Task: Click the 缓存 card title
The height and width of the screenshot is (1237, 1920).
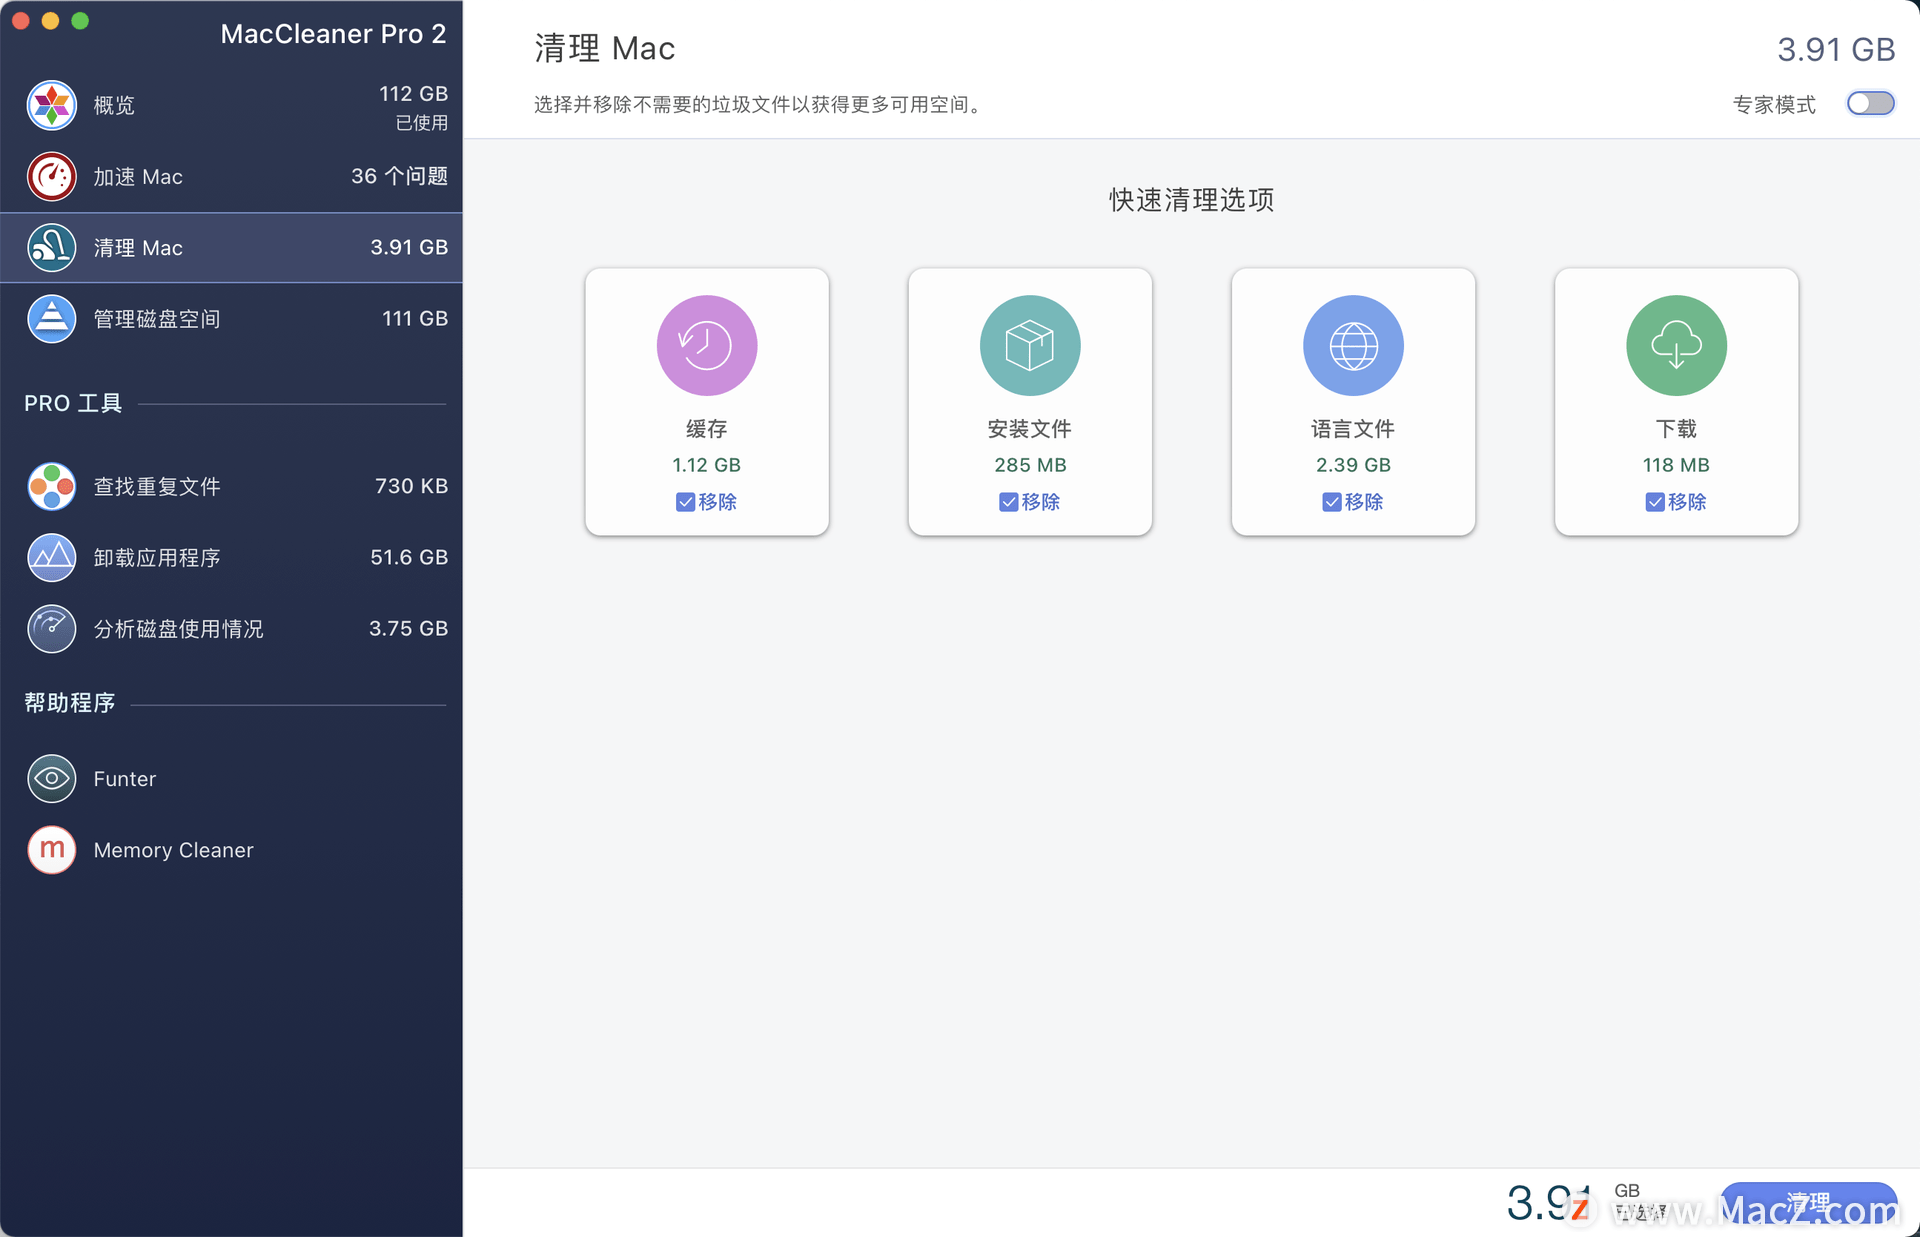Action: pos(706,429)
